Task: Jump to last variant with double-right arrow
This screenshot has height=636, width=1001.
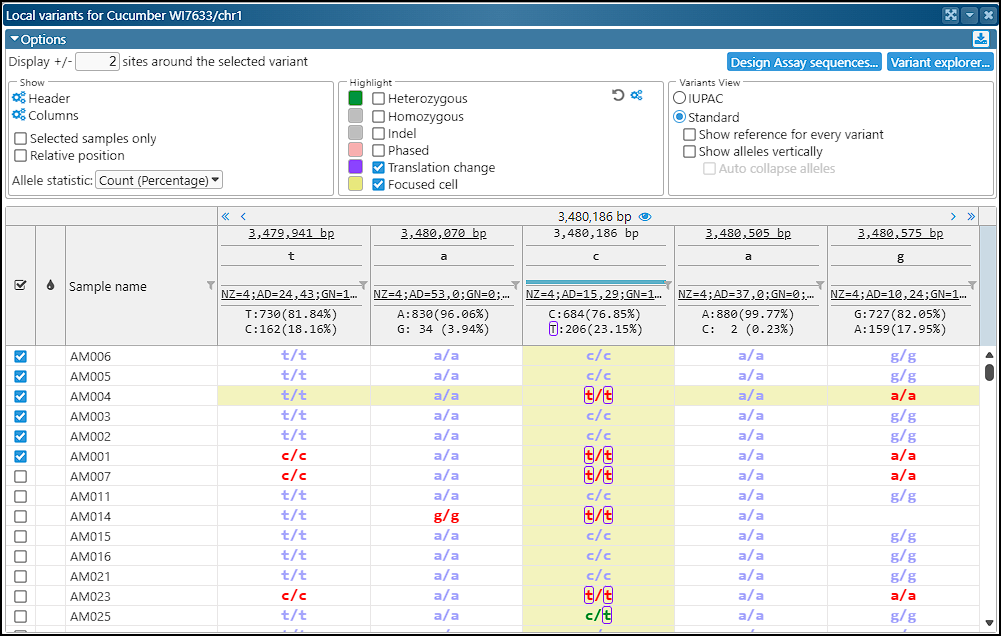Action: click(x=970, y=216)
